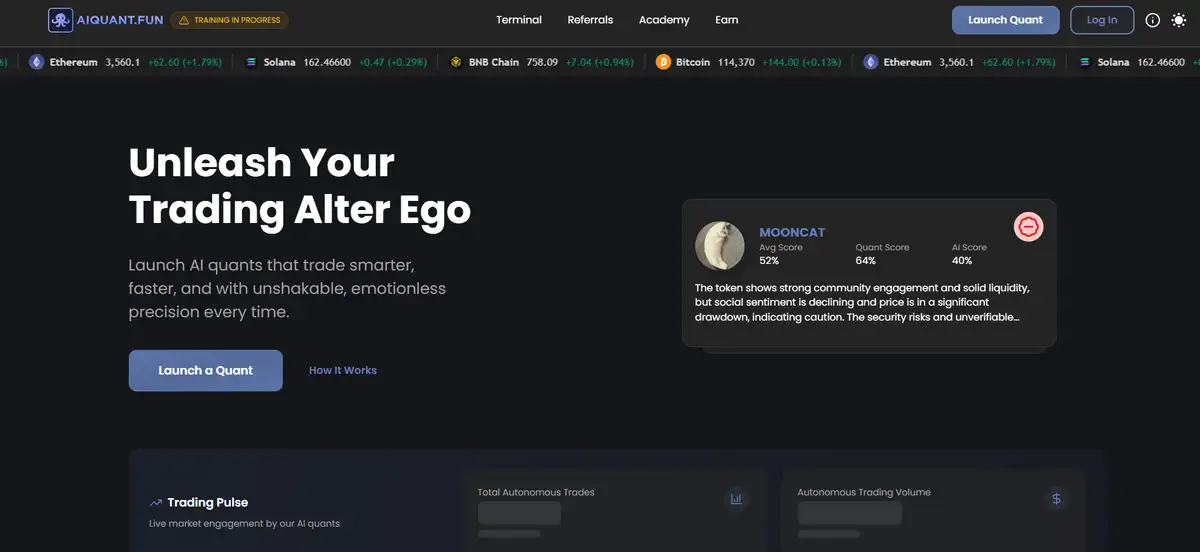Click the warning triangle in Training In Progress badge
The height and width of the screenshot is (552, 1200).
(x=184, y=20)
